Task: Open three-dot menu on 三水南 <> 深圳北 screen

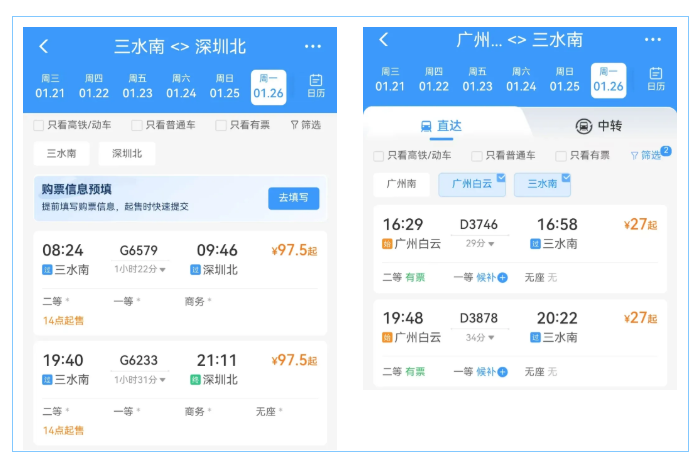Action: pos(313,46)
